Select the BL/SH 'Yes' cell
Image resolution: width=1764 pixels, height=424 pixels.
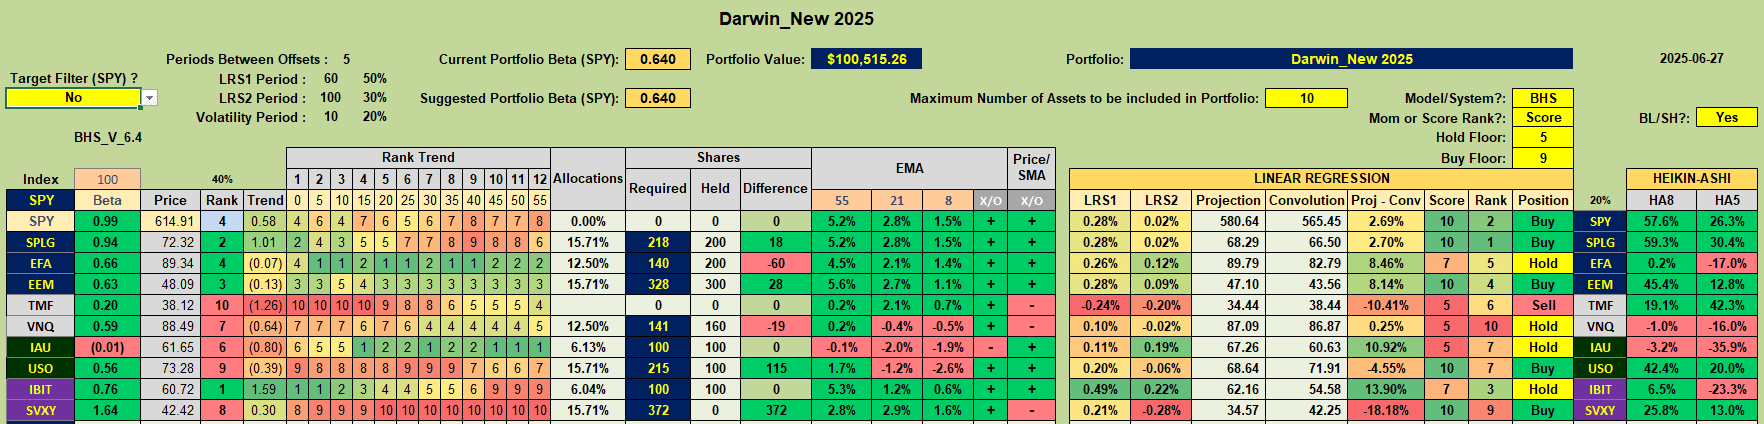[1727, 117]
